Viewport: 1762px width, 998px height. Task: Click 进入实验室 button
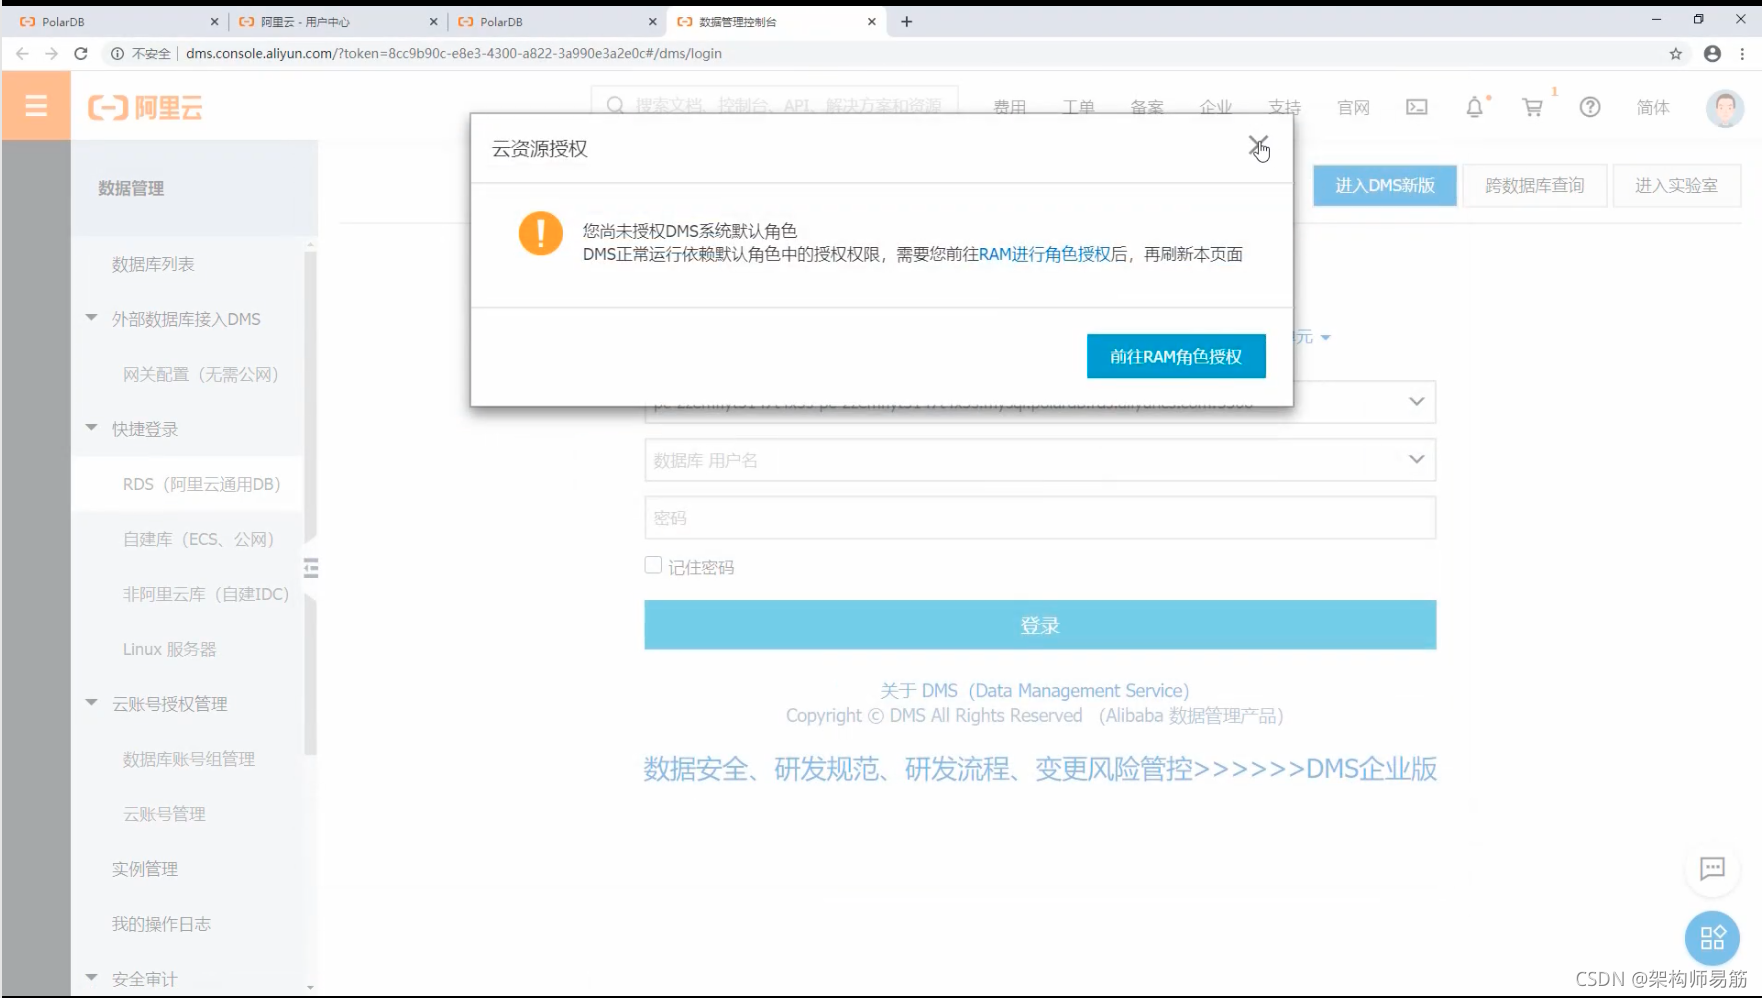coord(1677,185)
